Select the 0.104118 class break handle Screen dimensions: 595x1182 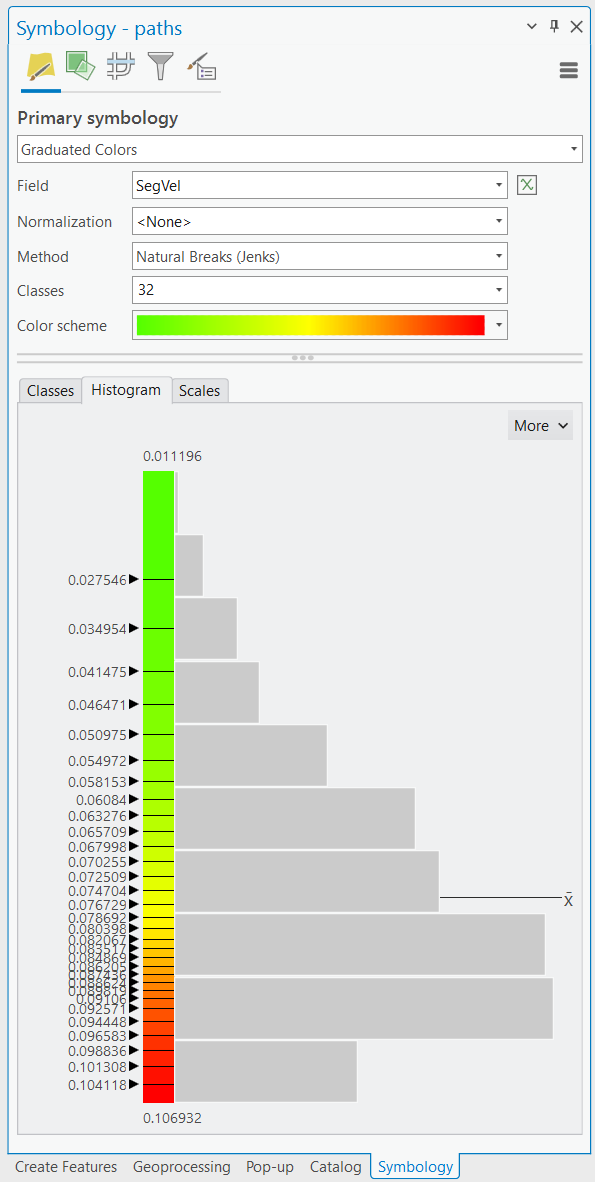click(134, 1084)
